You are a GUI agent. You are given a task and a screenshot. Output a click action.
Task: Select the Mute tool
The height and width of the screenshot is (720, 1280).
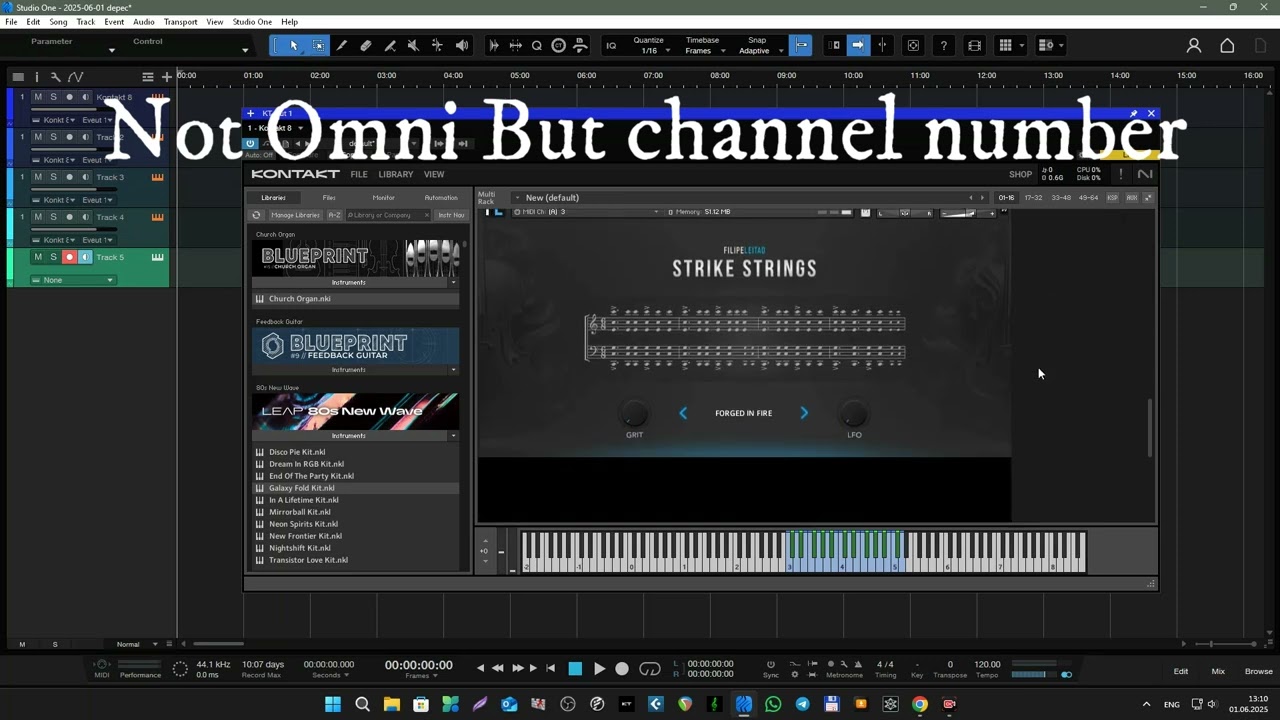pos(413,45)
